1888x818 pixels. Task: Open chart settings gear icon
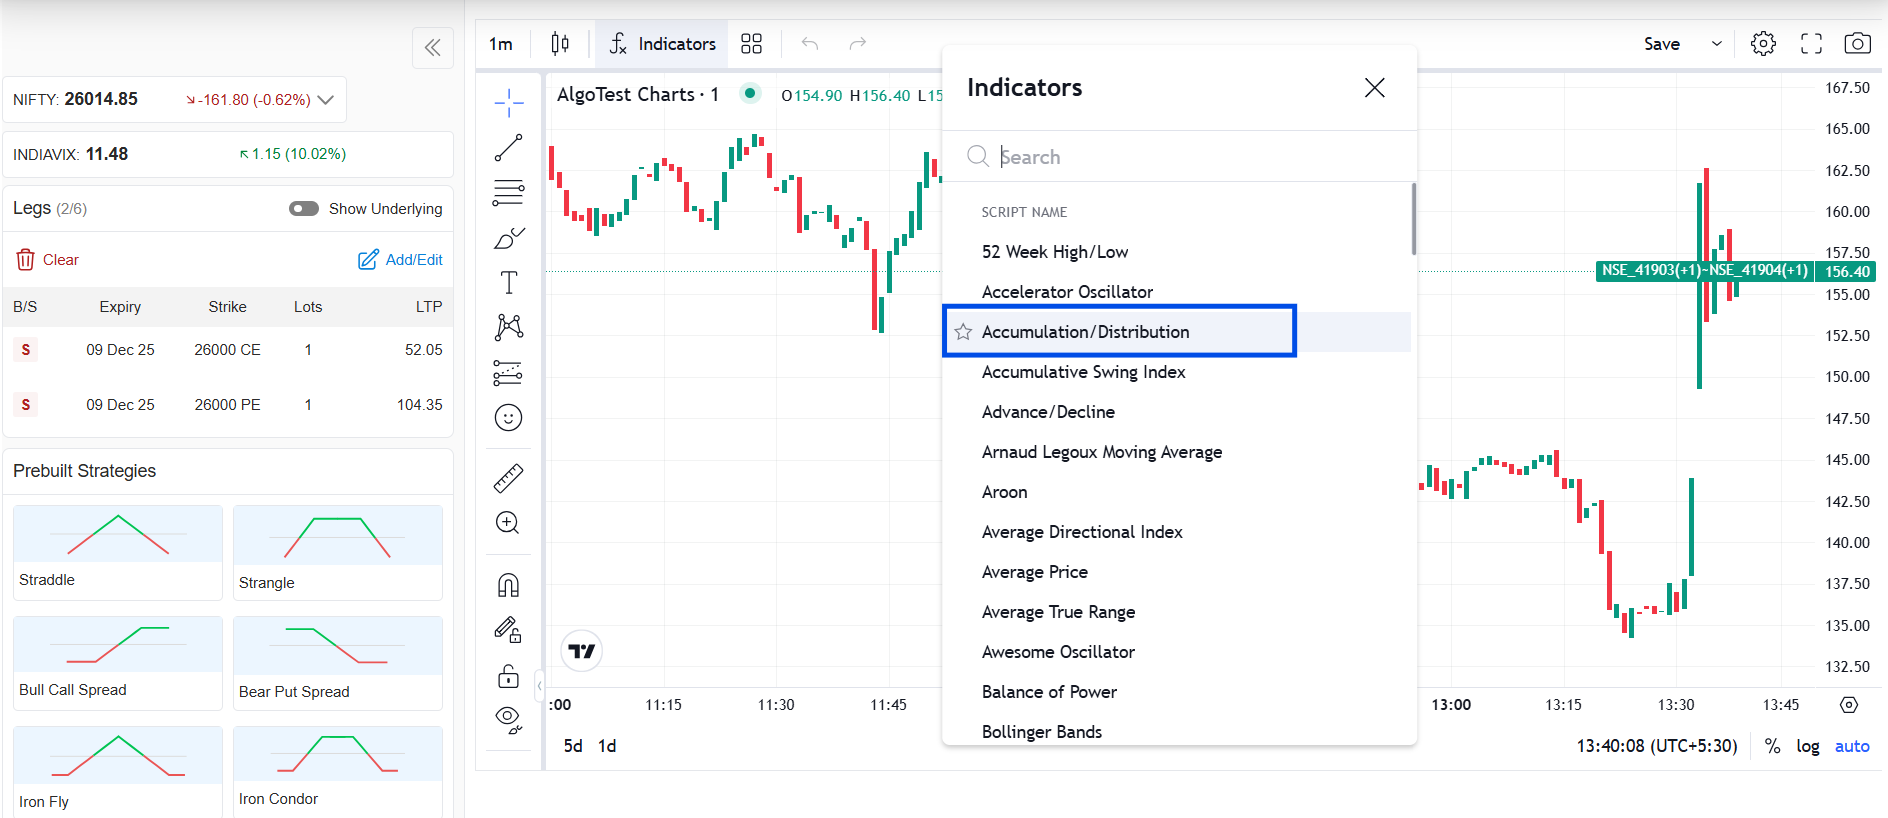click(1763, 44)
